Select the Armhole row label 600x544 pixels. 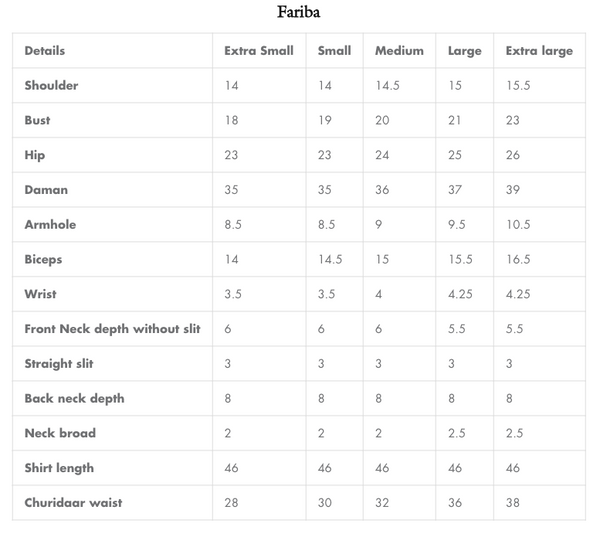[x=50, y=225]
